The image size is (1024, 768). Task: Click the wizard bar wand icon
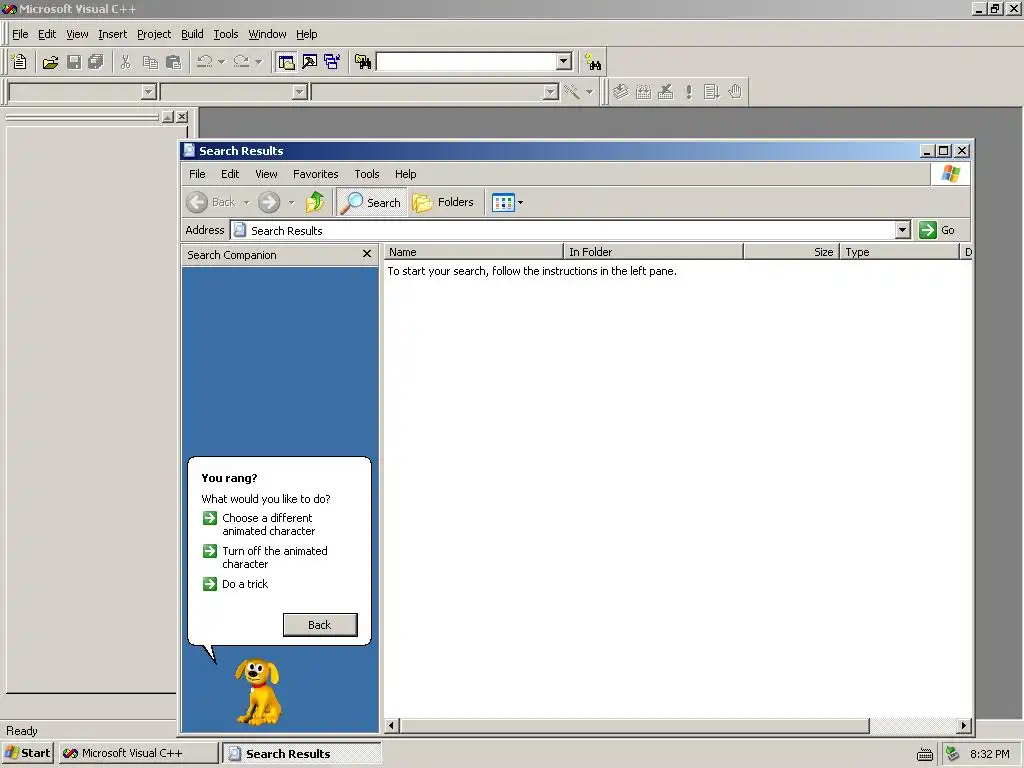point(572,92)
